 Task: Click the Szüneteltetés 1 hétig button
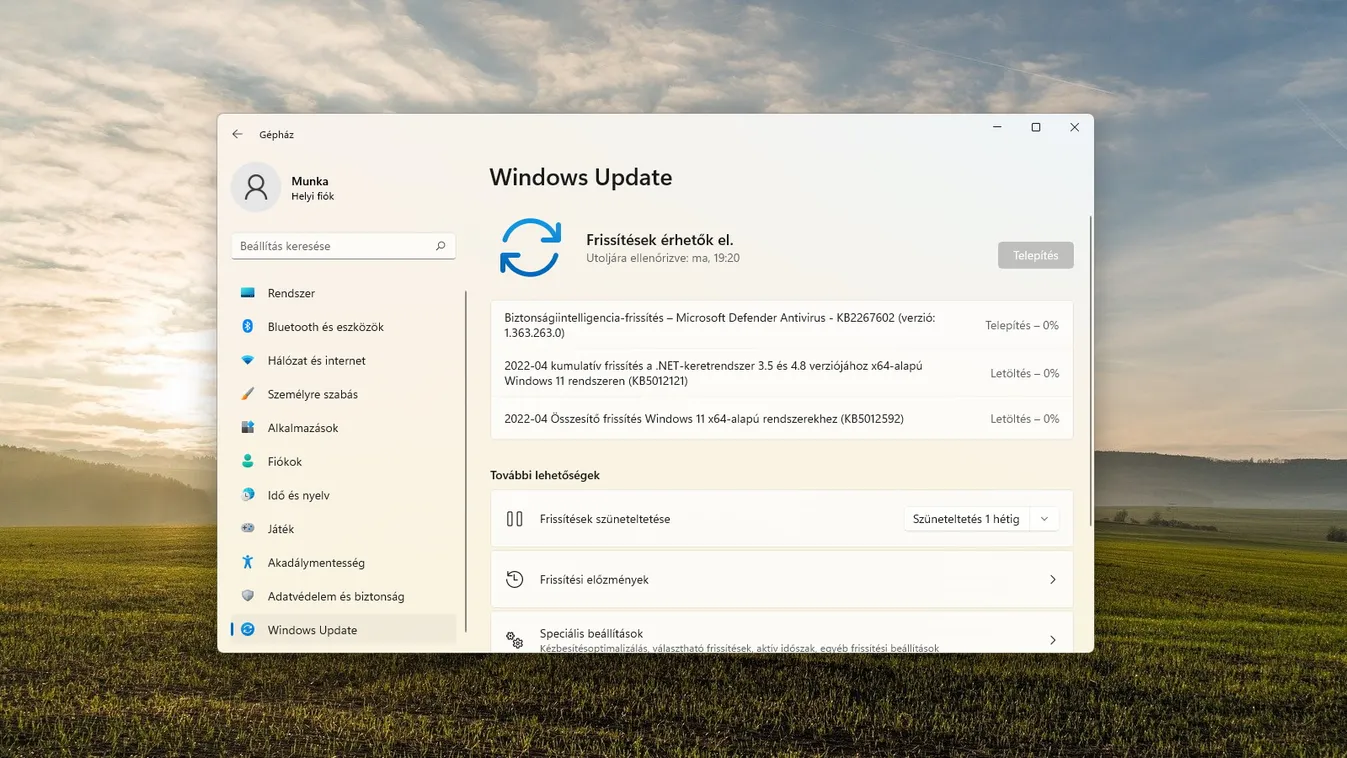(x=966, y=519)
